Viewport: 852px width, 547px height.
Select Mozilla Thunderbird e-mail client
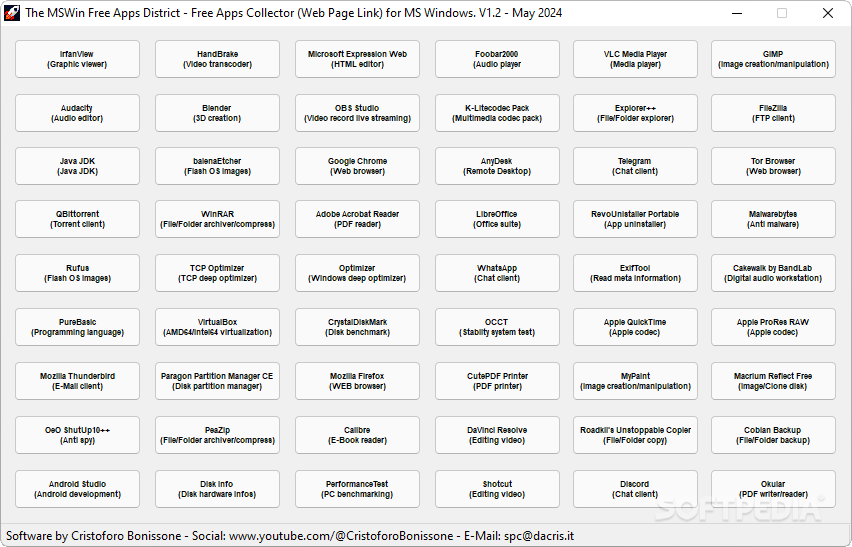(x=77, y=381)
